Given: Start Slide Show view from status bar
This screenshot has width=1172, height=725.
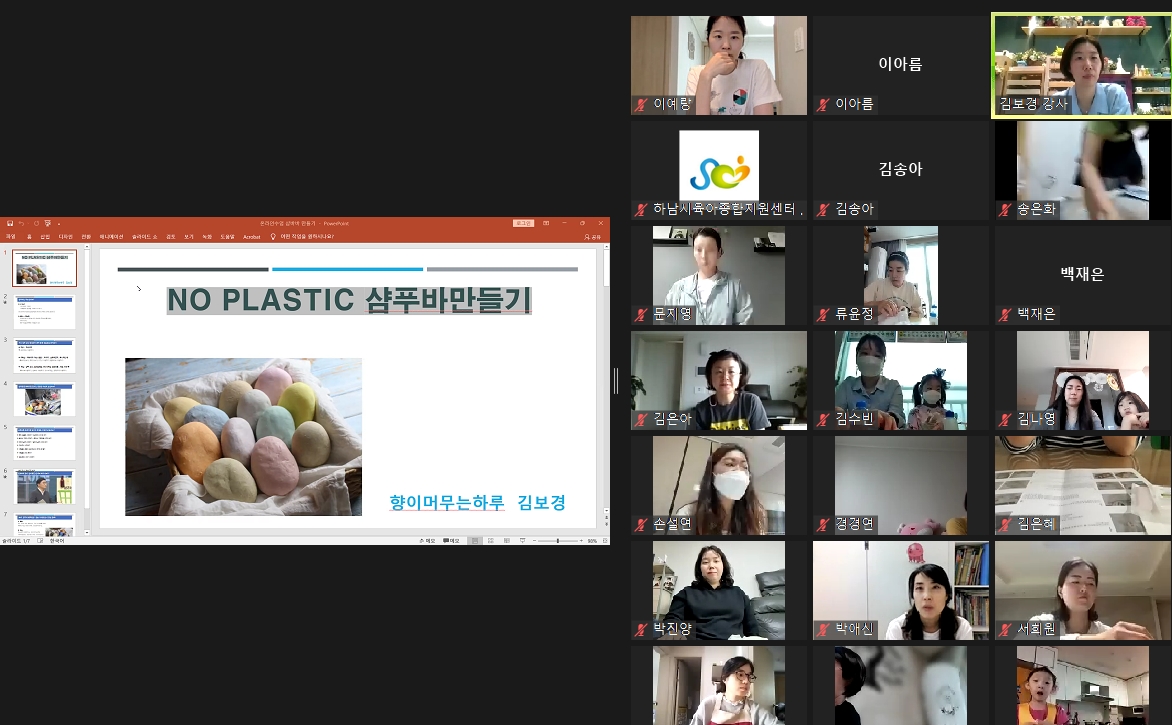Looking at the screenshot, I should point(522,540).
